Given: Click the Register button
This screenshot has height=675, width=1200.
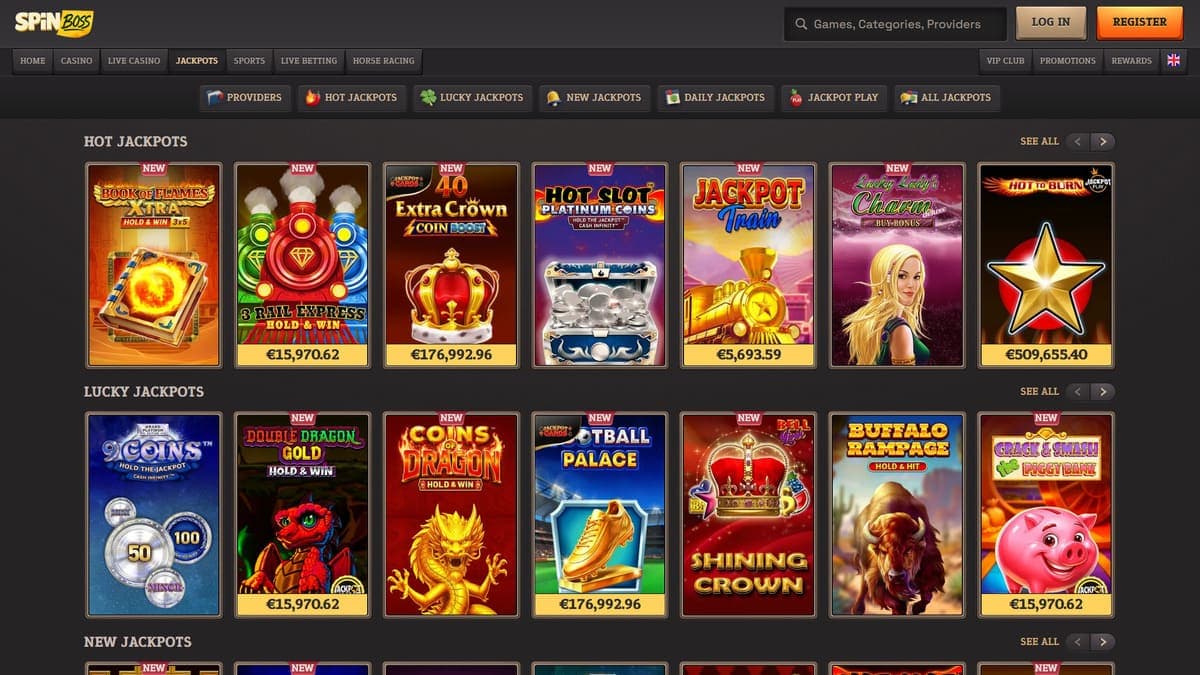Looking at the screenshot, I should pos(1140,22).
